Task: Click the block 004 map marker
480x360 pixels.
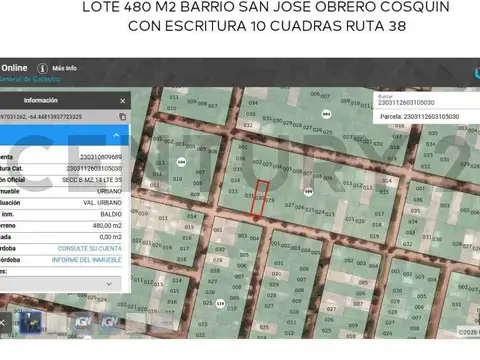Action: click(x=326, y=114)
